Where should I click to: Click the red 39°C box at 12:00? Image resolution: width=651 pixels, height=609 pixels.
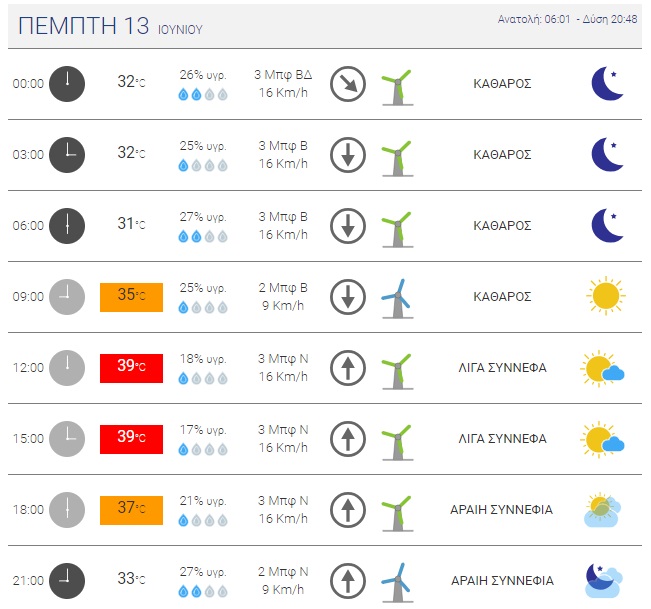pos(131,368)
